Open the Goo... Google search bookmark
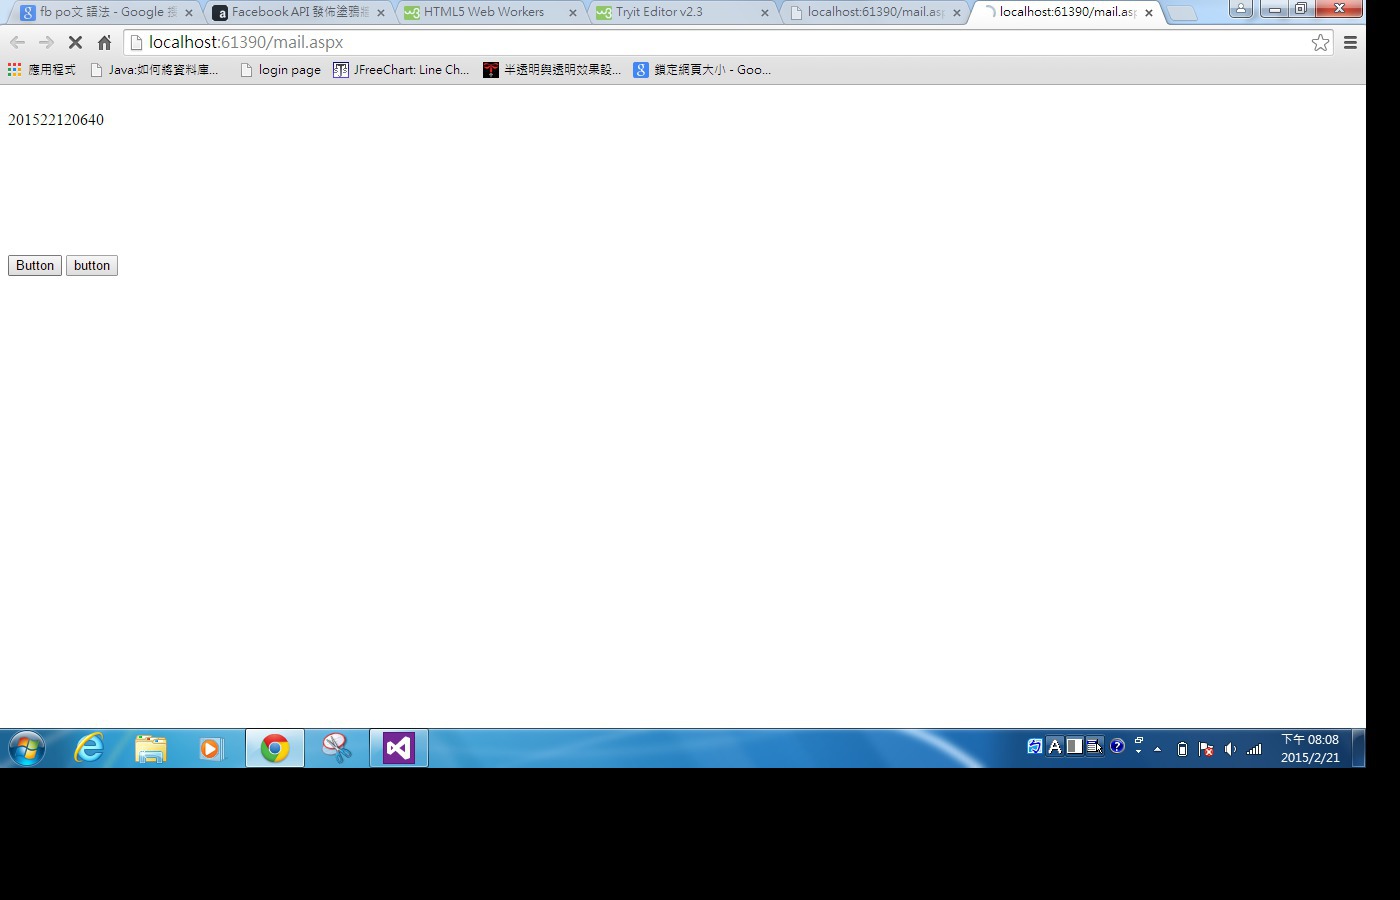Image resolution: width=1400 pixels, height=900 pixels. click(702, 70)
